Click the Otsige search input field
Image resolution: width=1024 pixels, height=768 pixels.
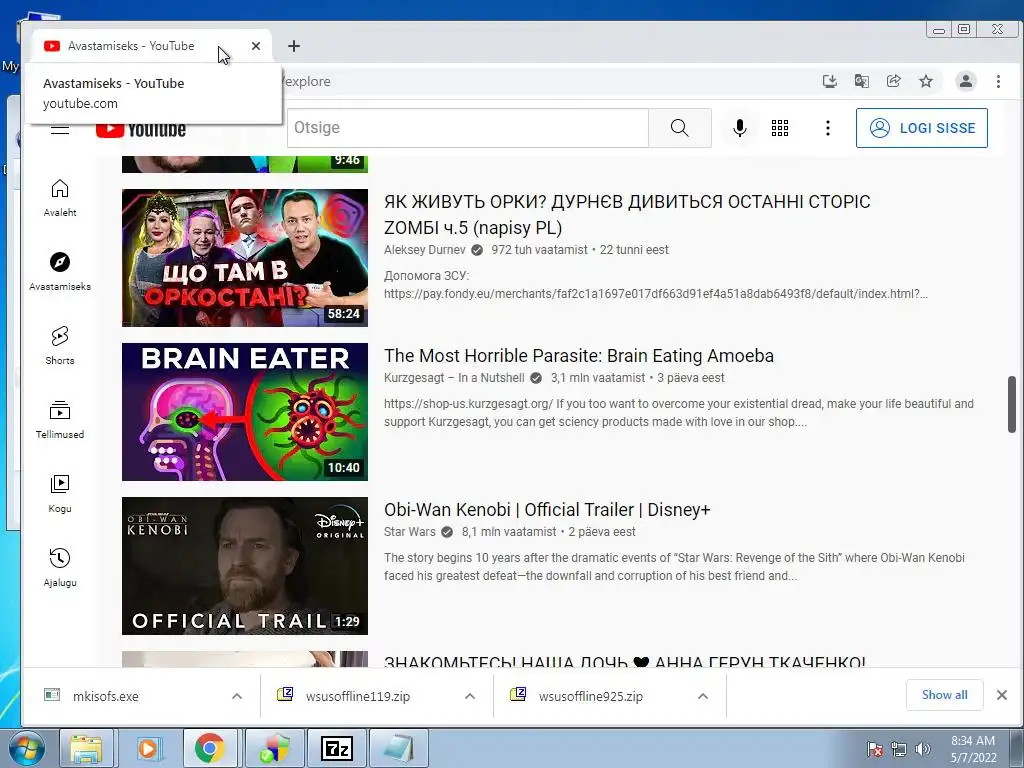pos(468,128)
